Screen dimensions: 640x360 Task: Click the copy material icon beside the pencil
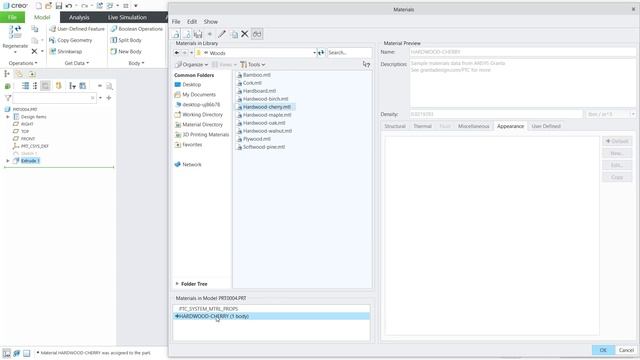pyautogui.click(x=234, y=34)
